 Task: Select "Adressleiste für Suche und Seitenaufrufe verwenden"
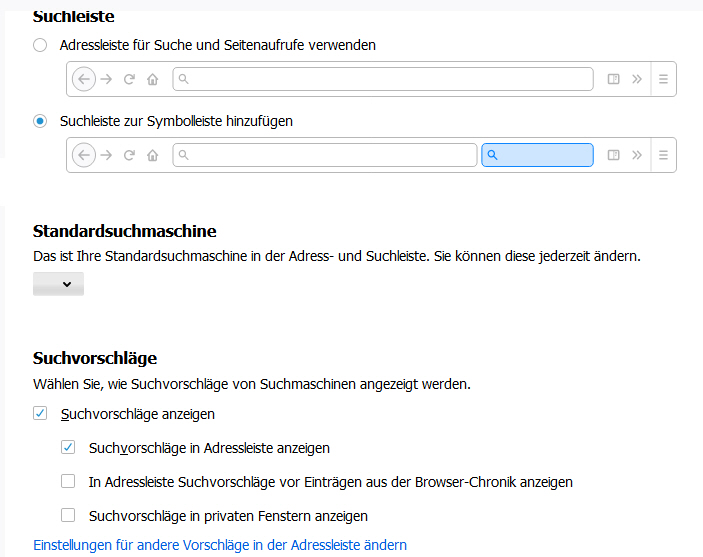coord(40,45)
